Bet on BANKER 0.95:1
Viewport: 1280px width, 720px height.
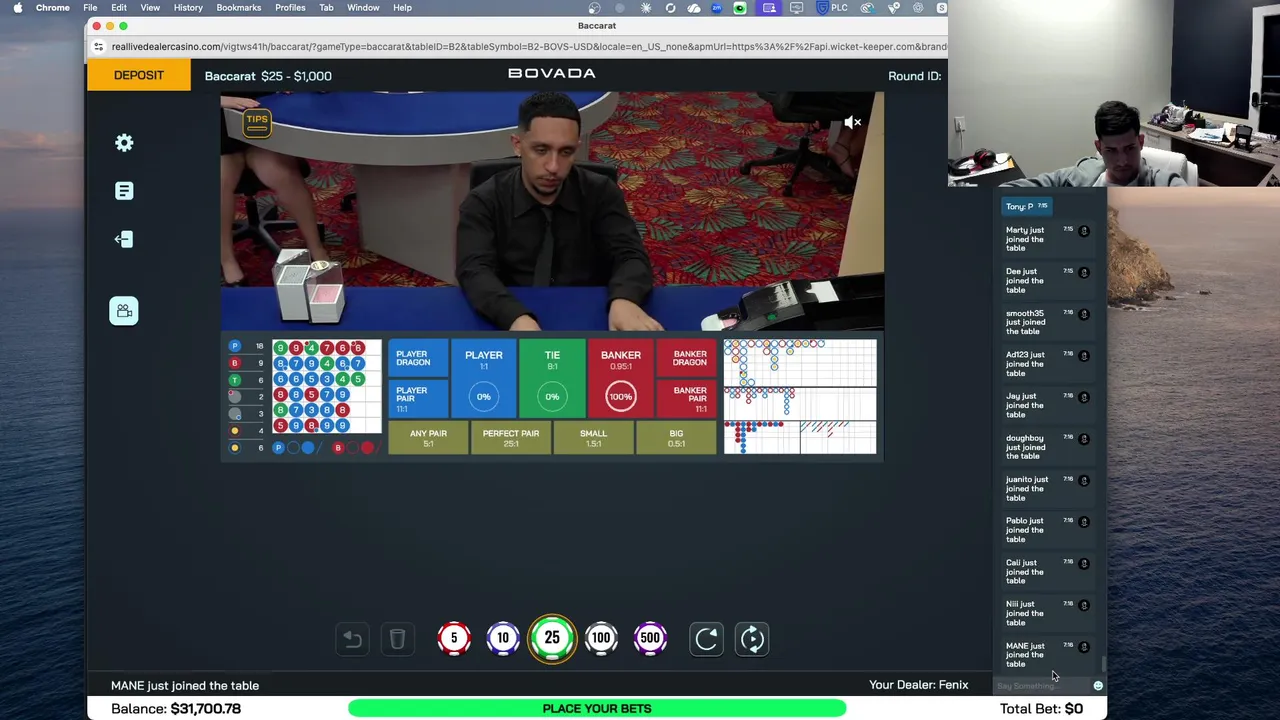tap(621, 379)
